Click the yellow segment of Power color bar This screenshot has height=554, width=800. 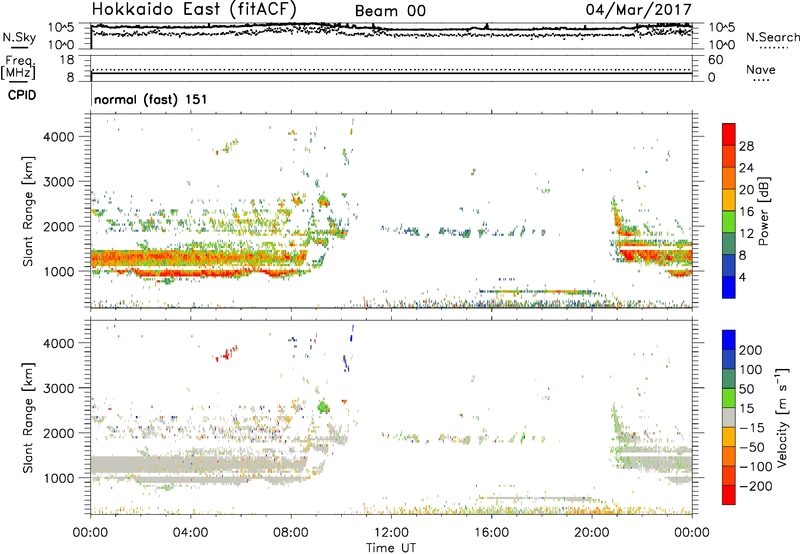point(729,200)
